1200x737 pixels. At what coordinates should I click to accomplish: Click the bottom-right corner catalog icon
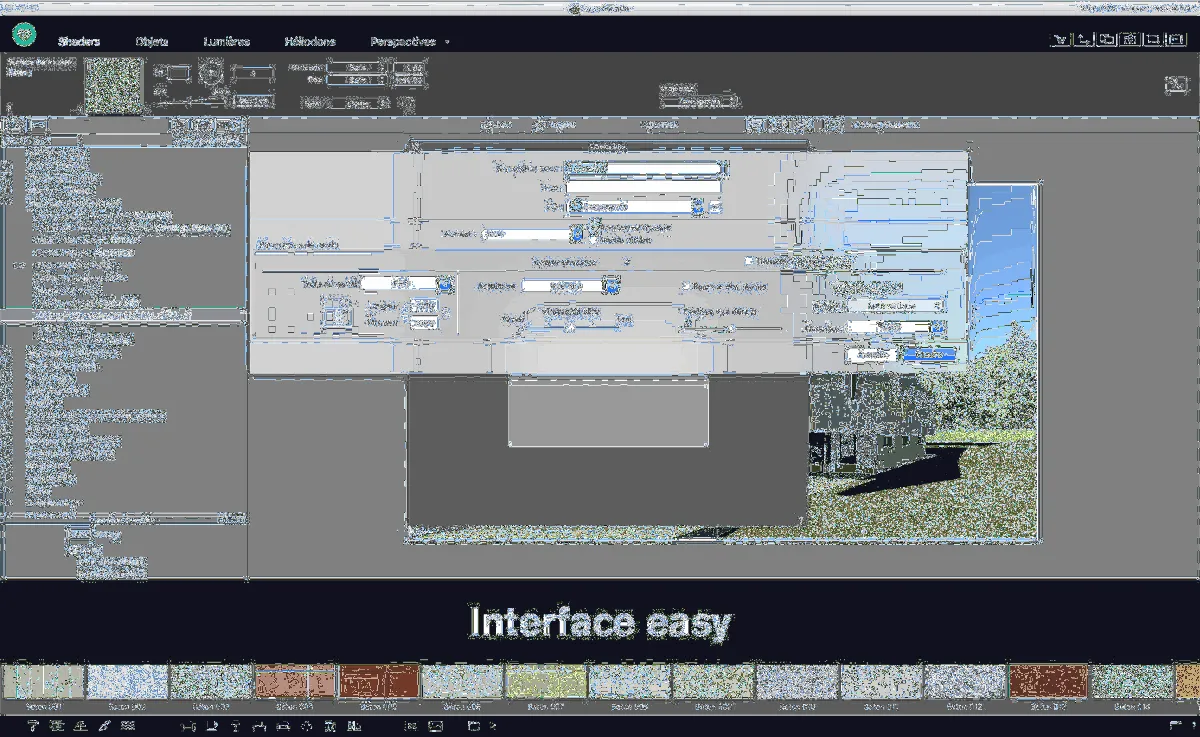click(1175, 725)
